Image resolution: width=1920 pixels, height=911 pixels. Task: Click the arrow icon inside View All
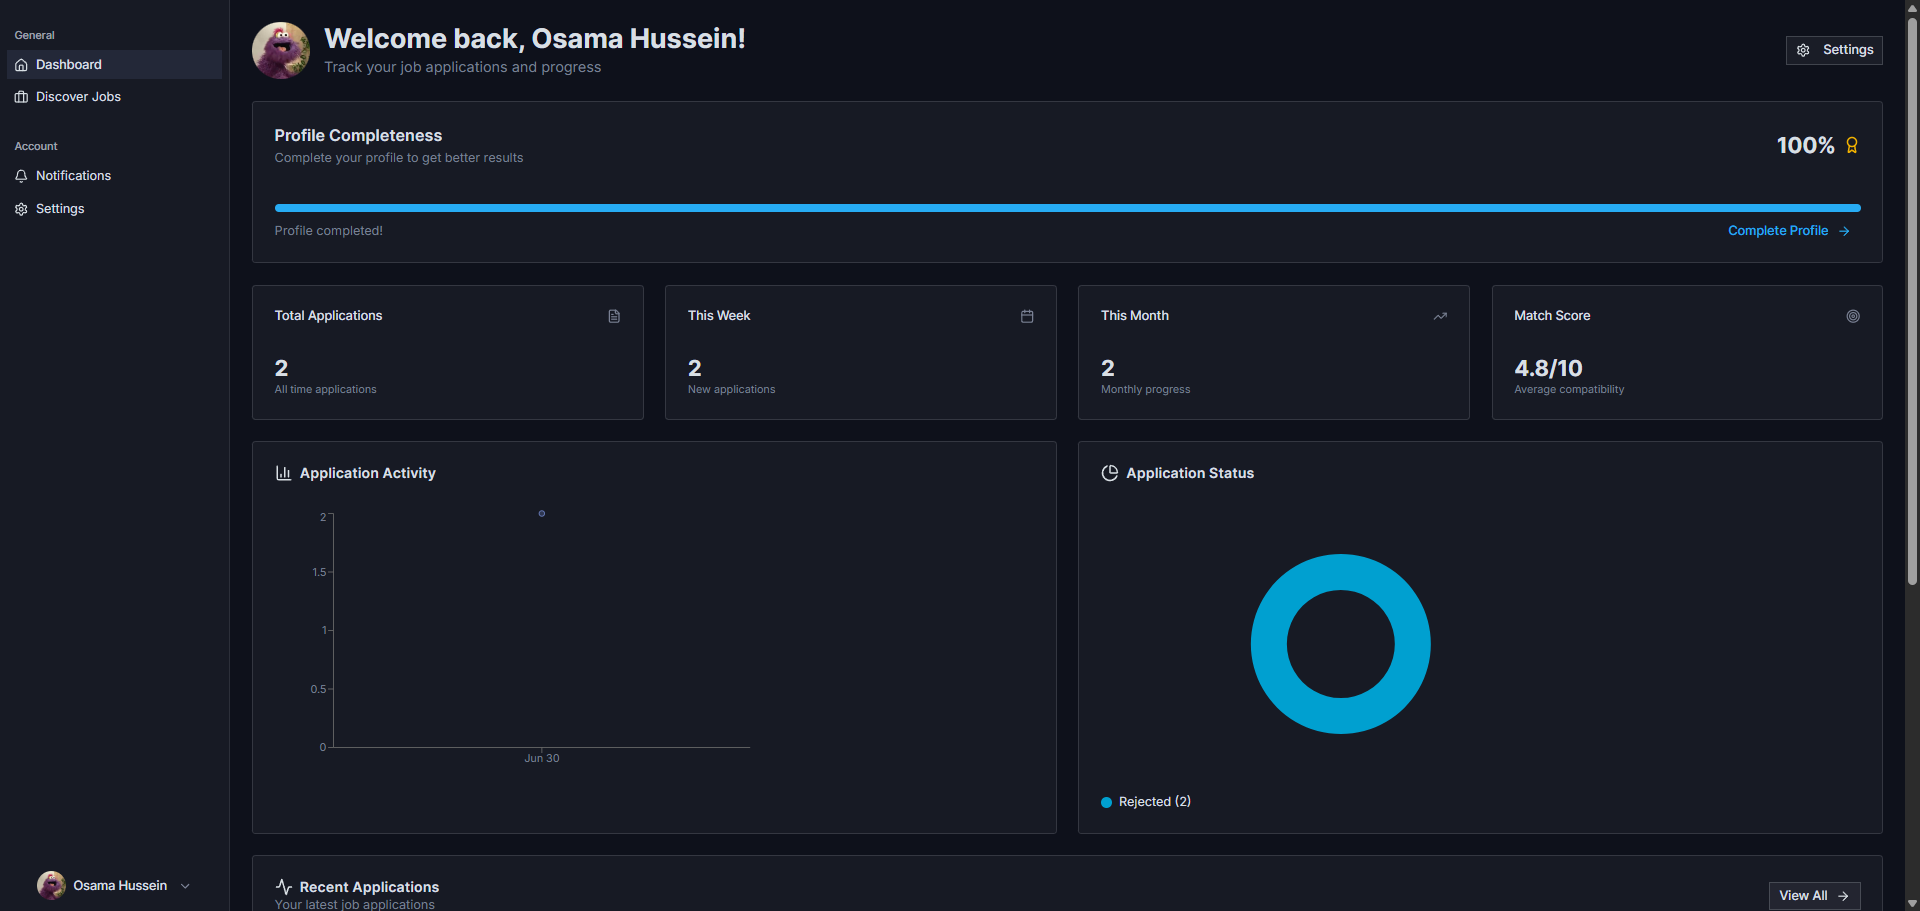pos(1843,896)
